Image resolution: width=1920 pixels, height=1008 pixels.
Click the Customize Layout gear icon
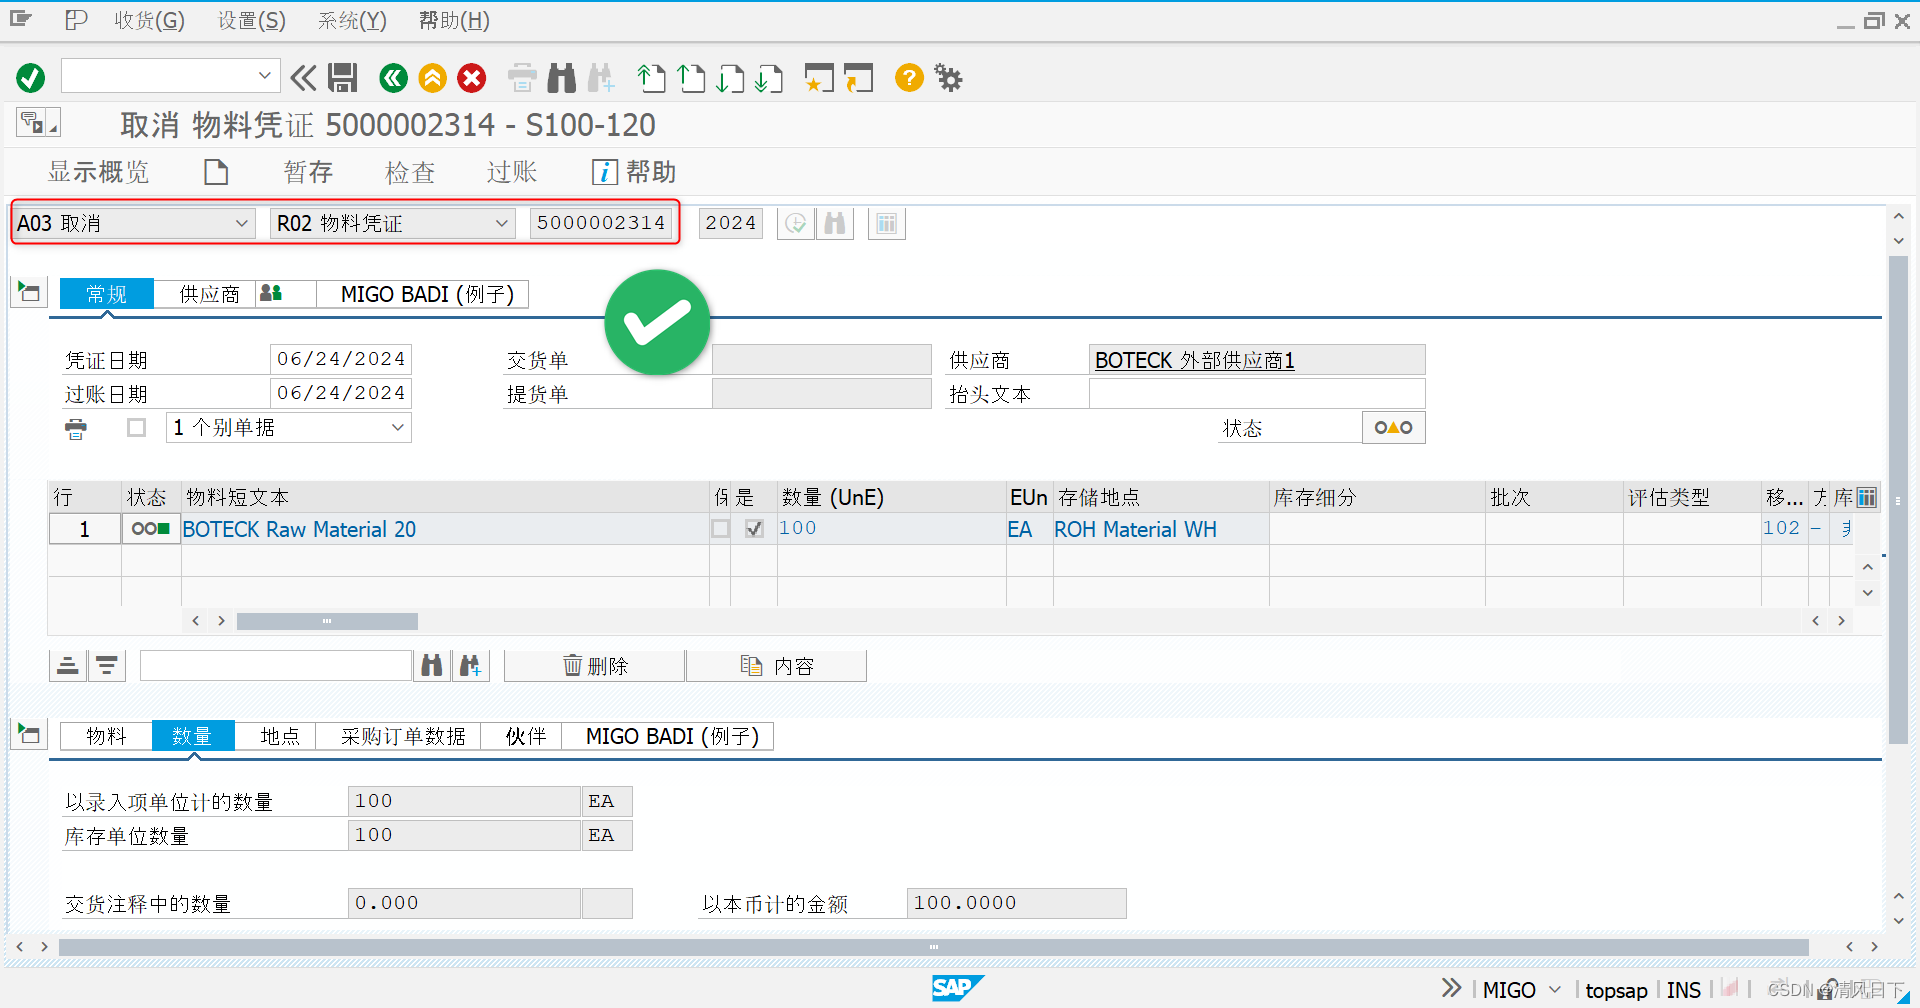pos(948,77)
